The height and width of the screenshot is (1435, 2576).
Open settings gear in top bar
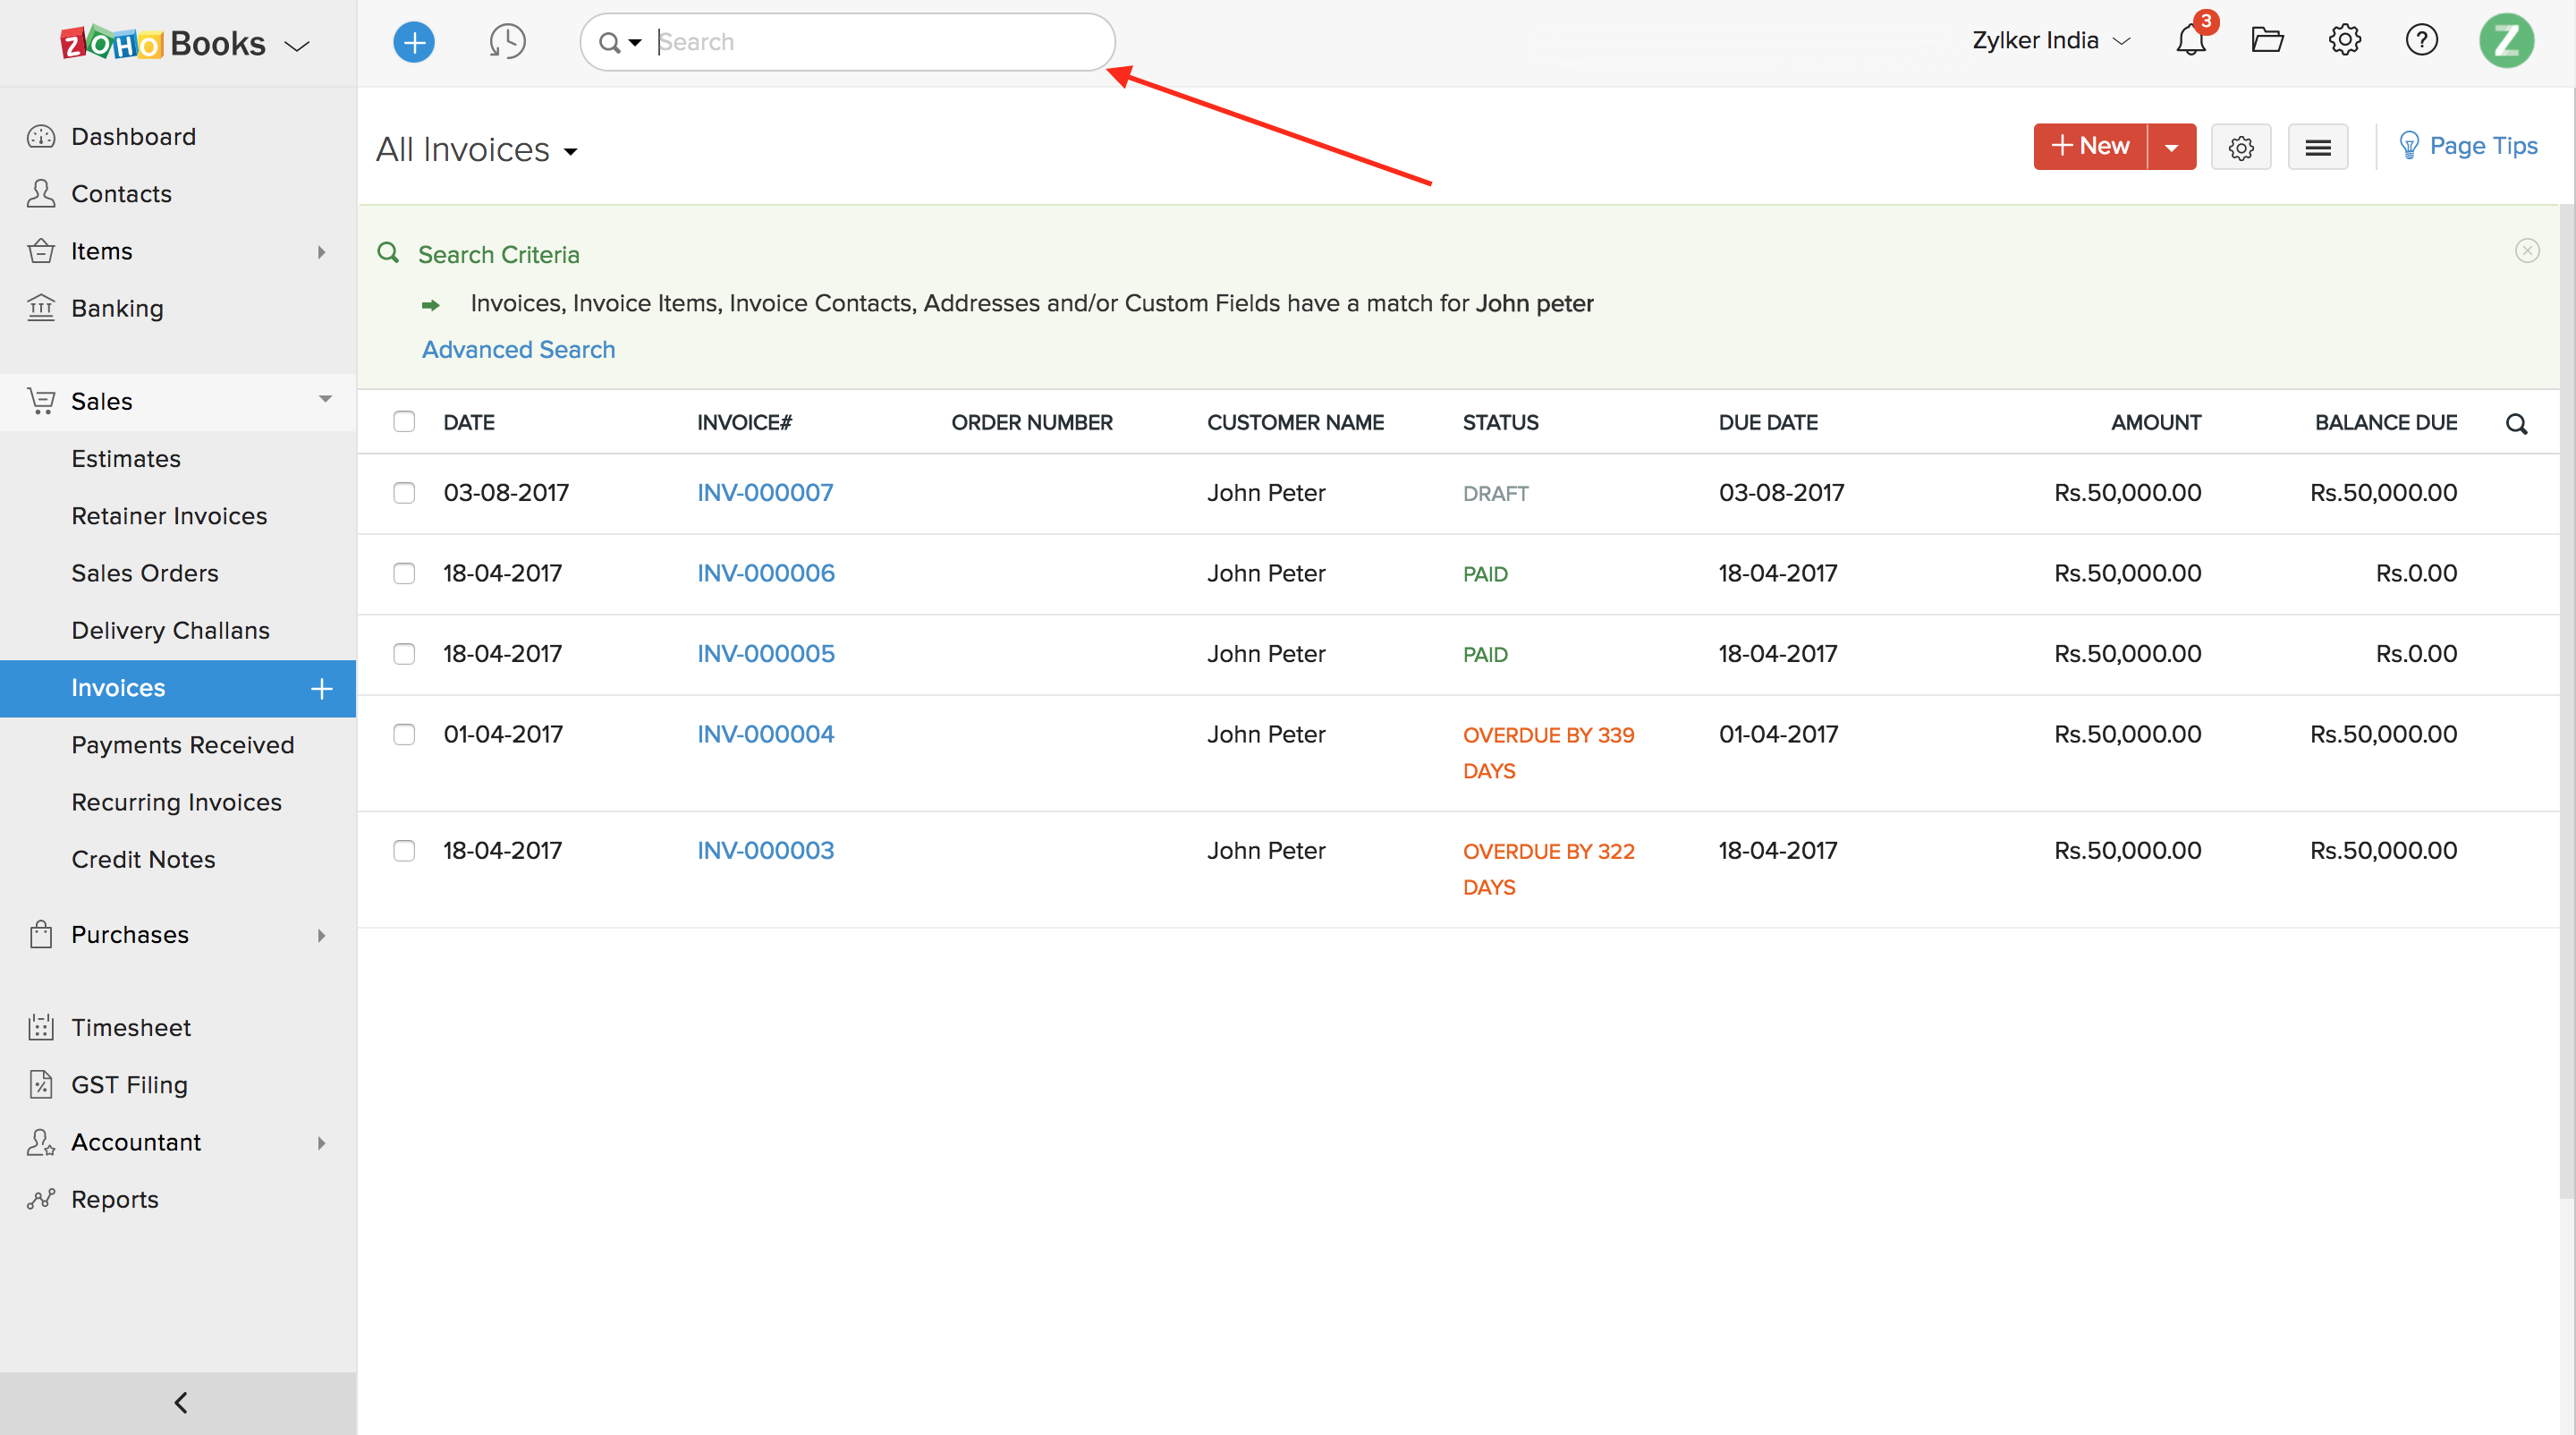point(2344,41)
